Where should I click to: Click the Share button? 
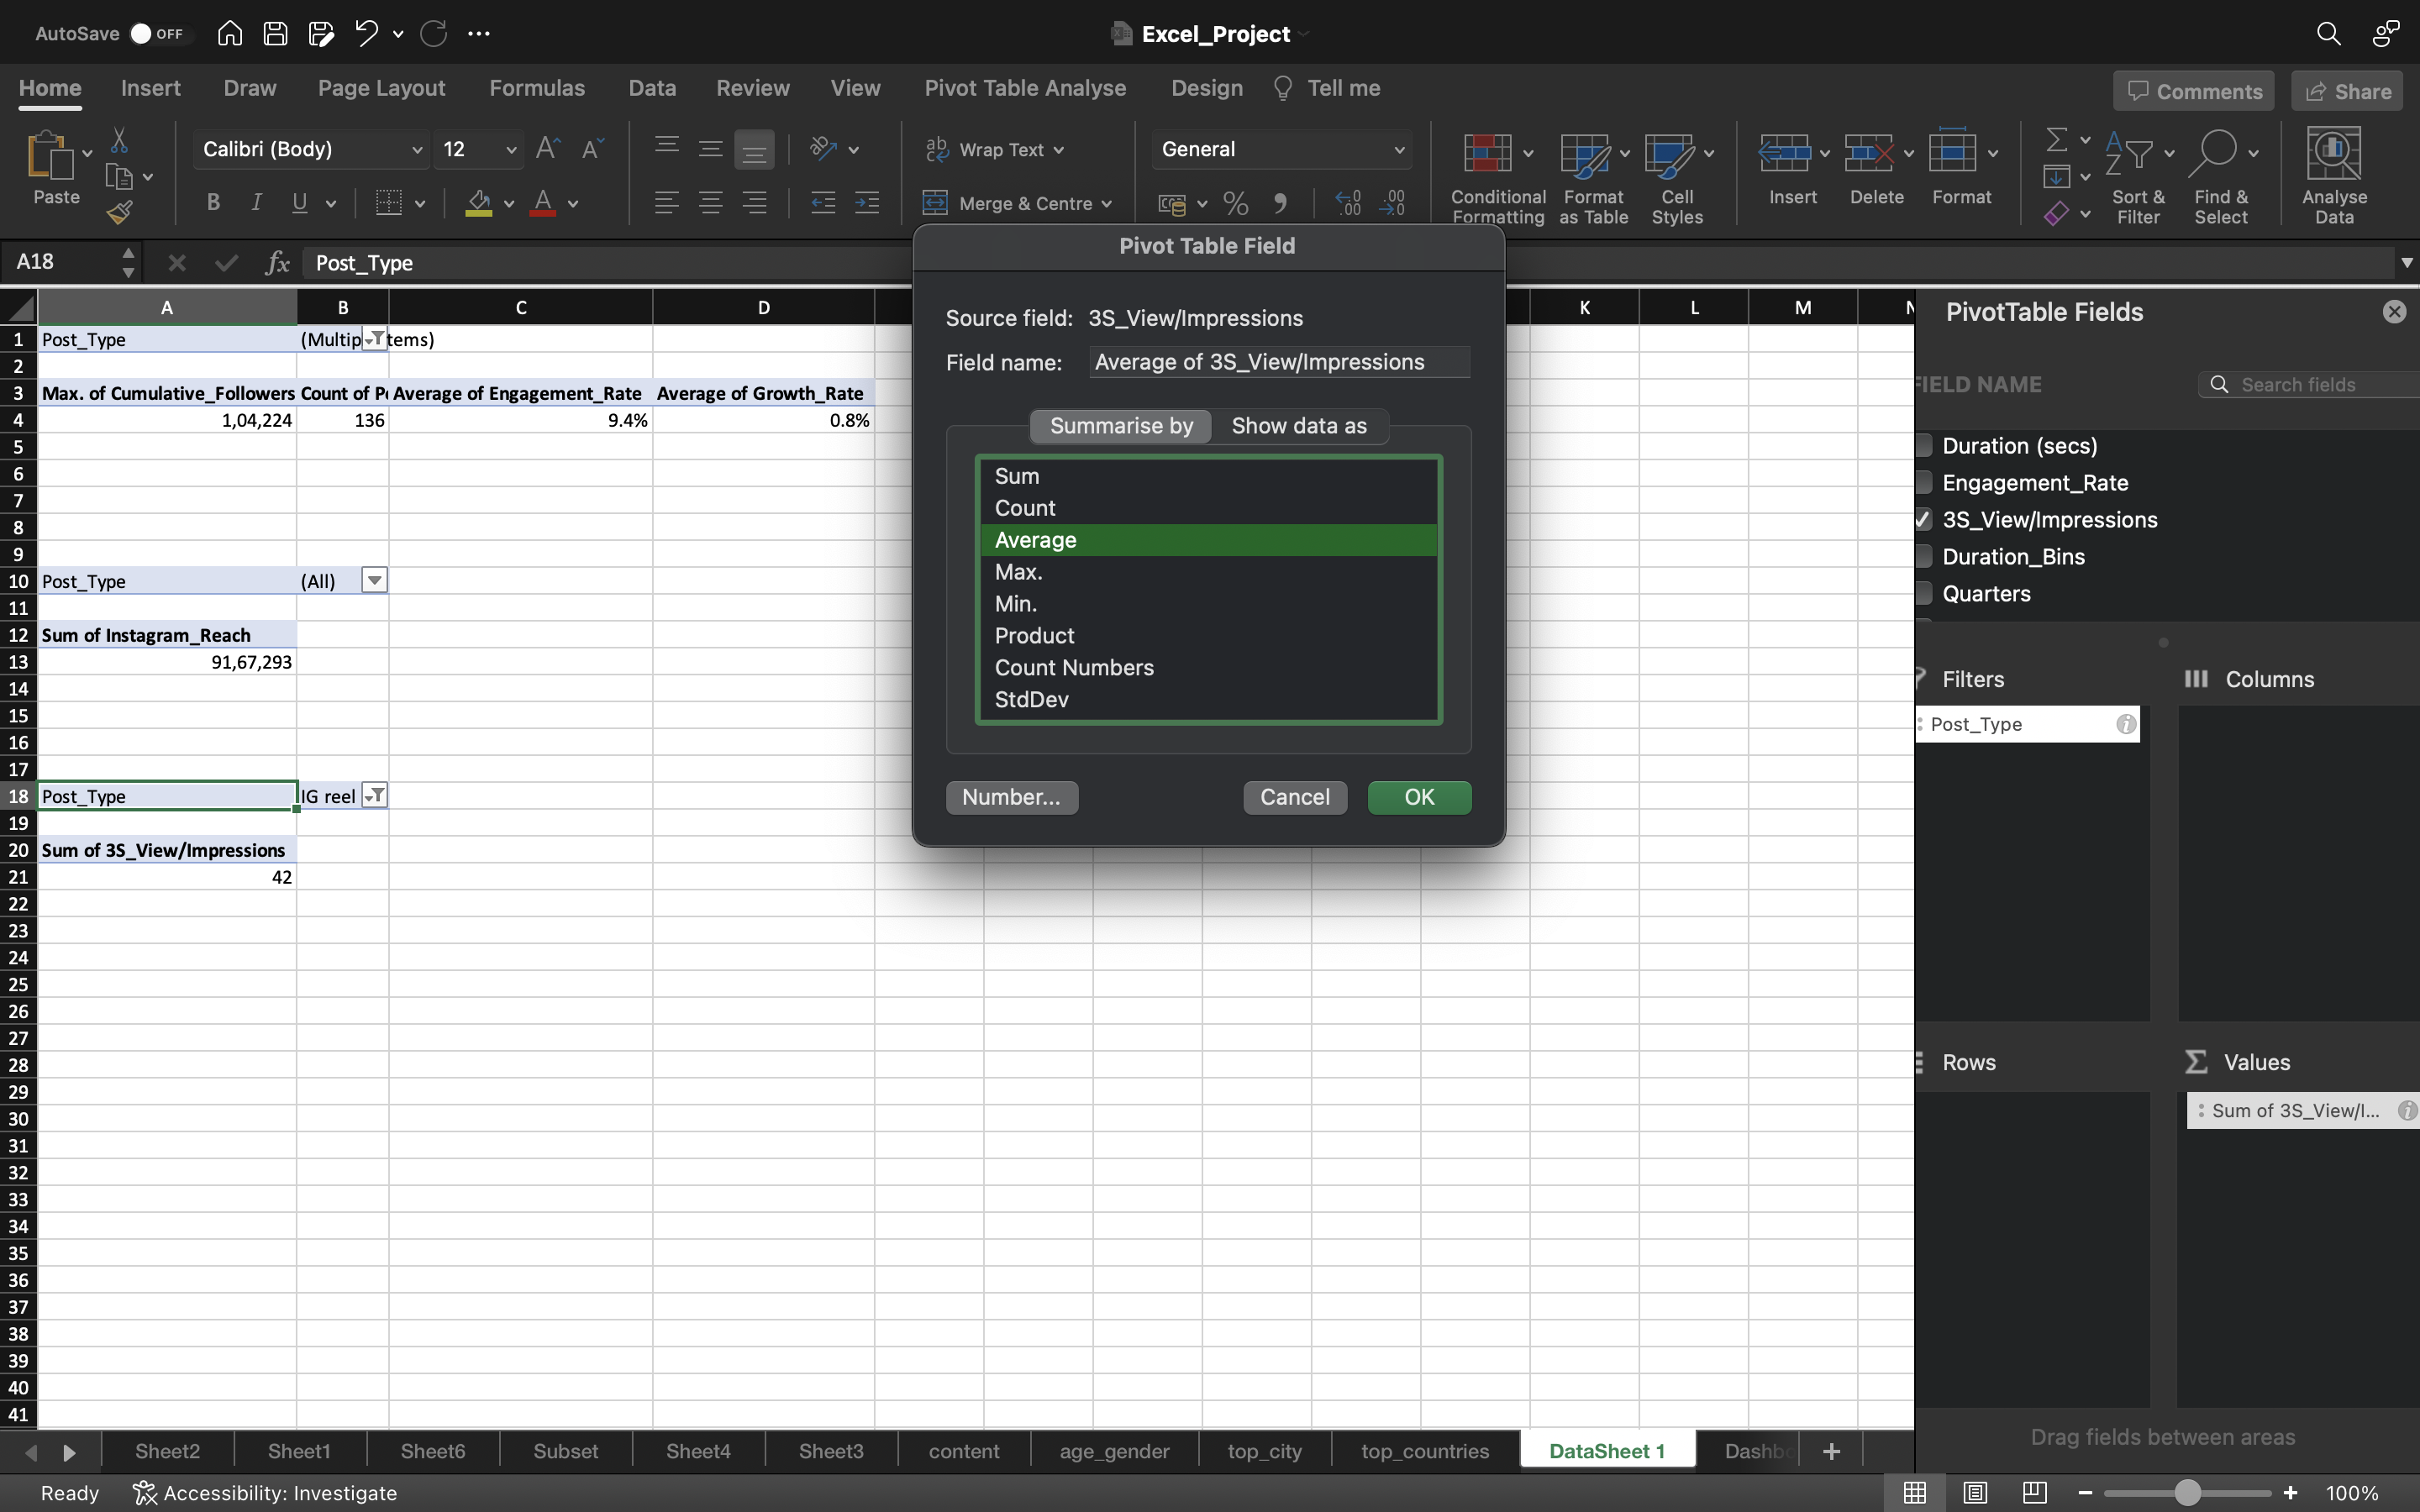click(2347, 91)
